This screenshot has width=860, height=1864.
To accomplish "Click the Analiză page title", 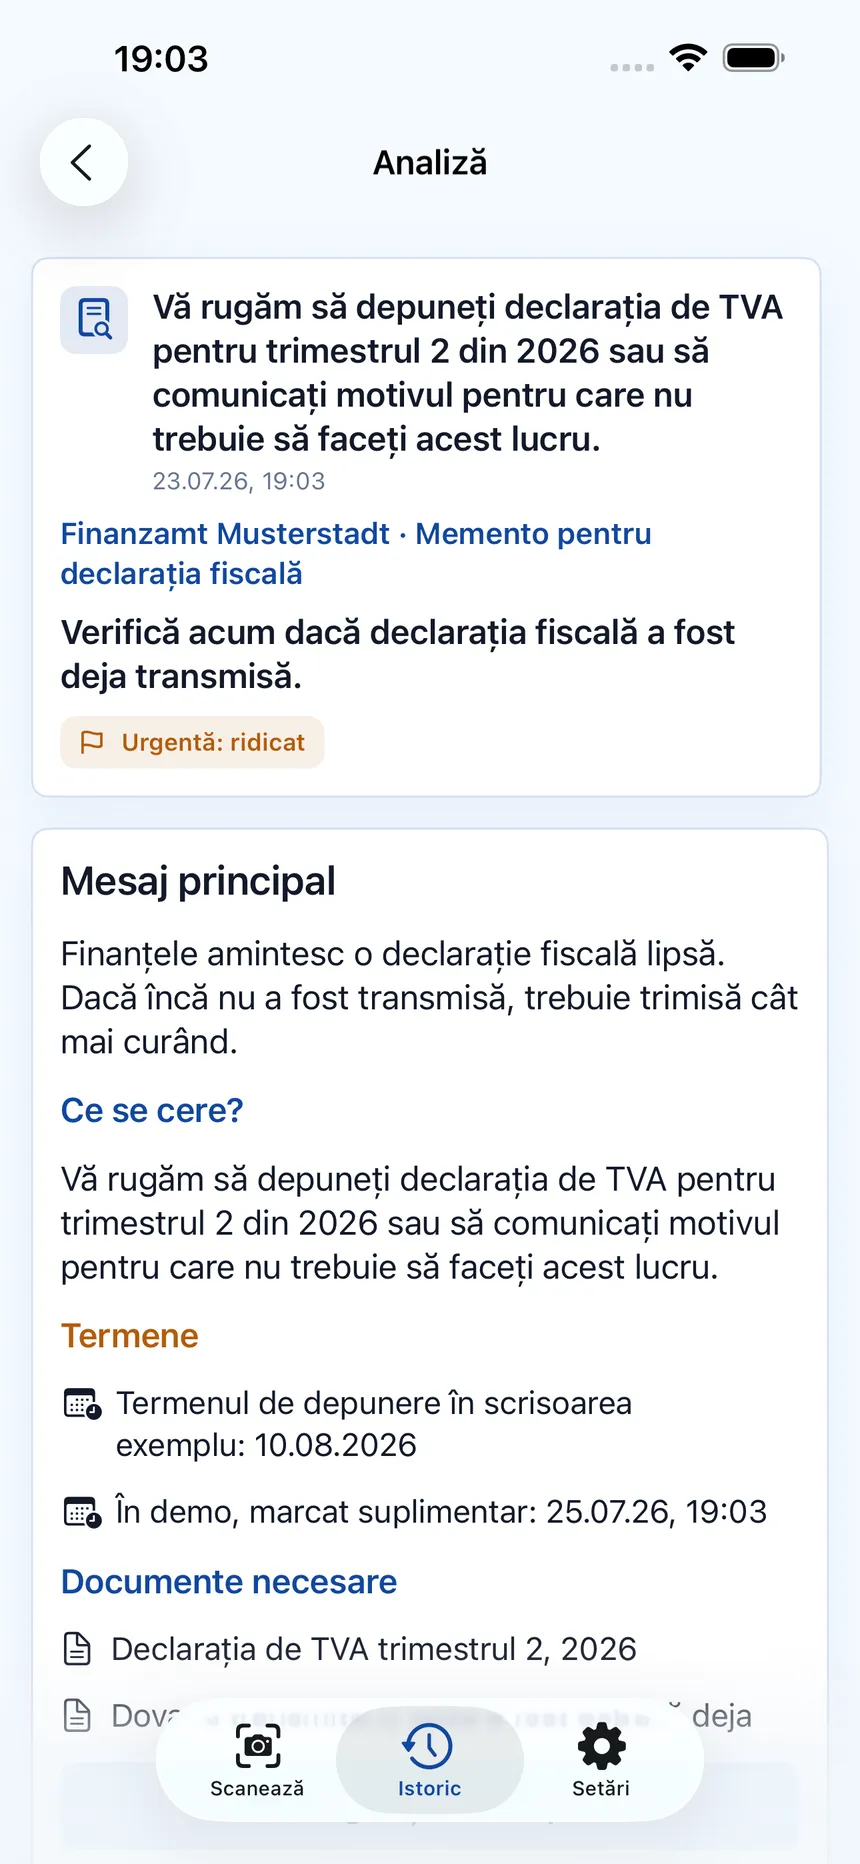I will point(430,162).
